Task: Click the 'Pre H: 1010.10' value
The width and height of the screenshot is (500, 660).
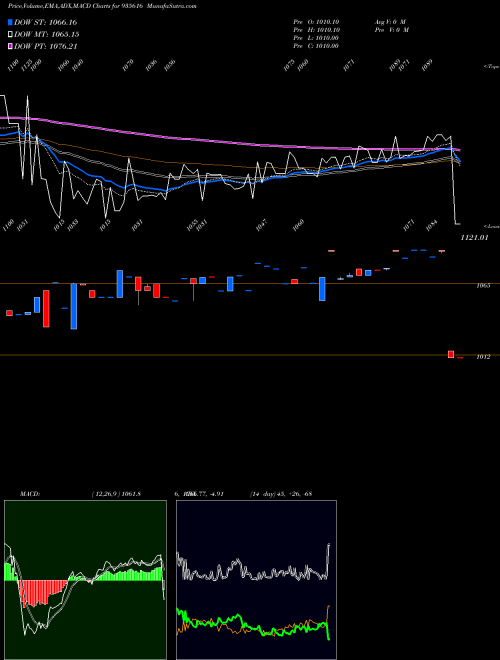Action: pos(316,30)
